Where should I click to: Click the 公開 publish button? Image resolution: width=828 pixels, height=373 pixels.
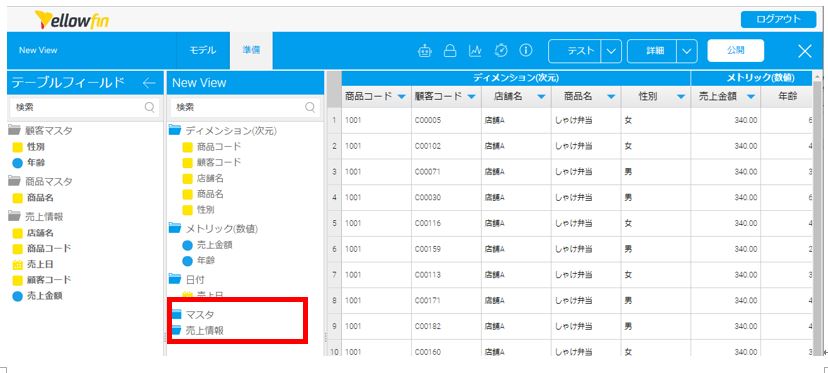point(735,51)
